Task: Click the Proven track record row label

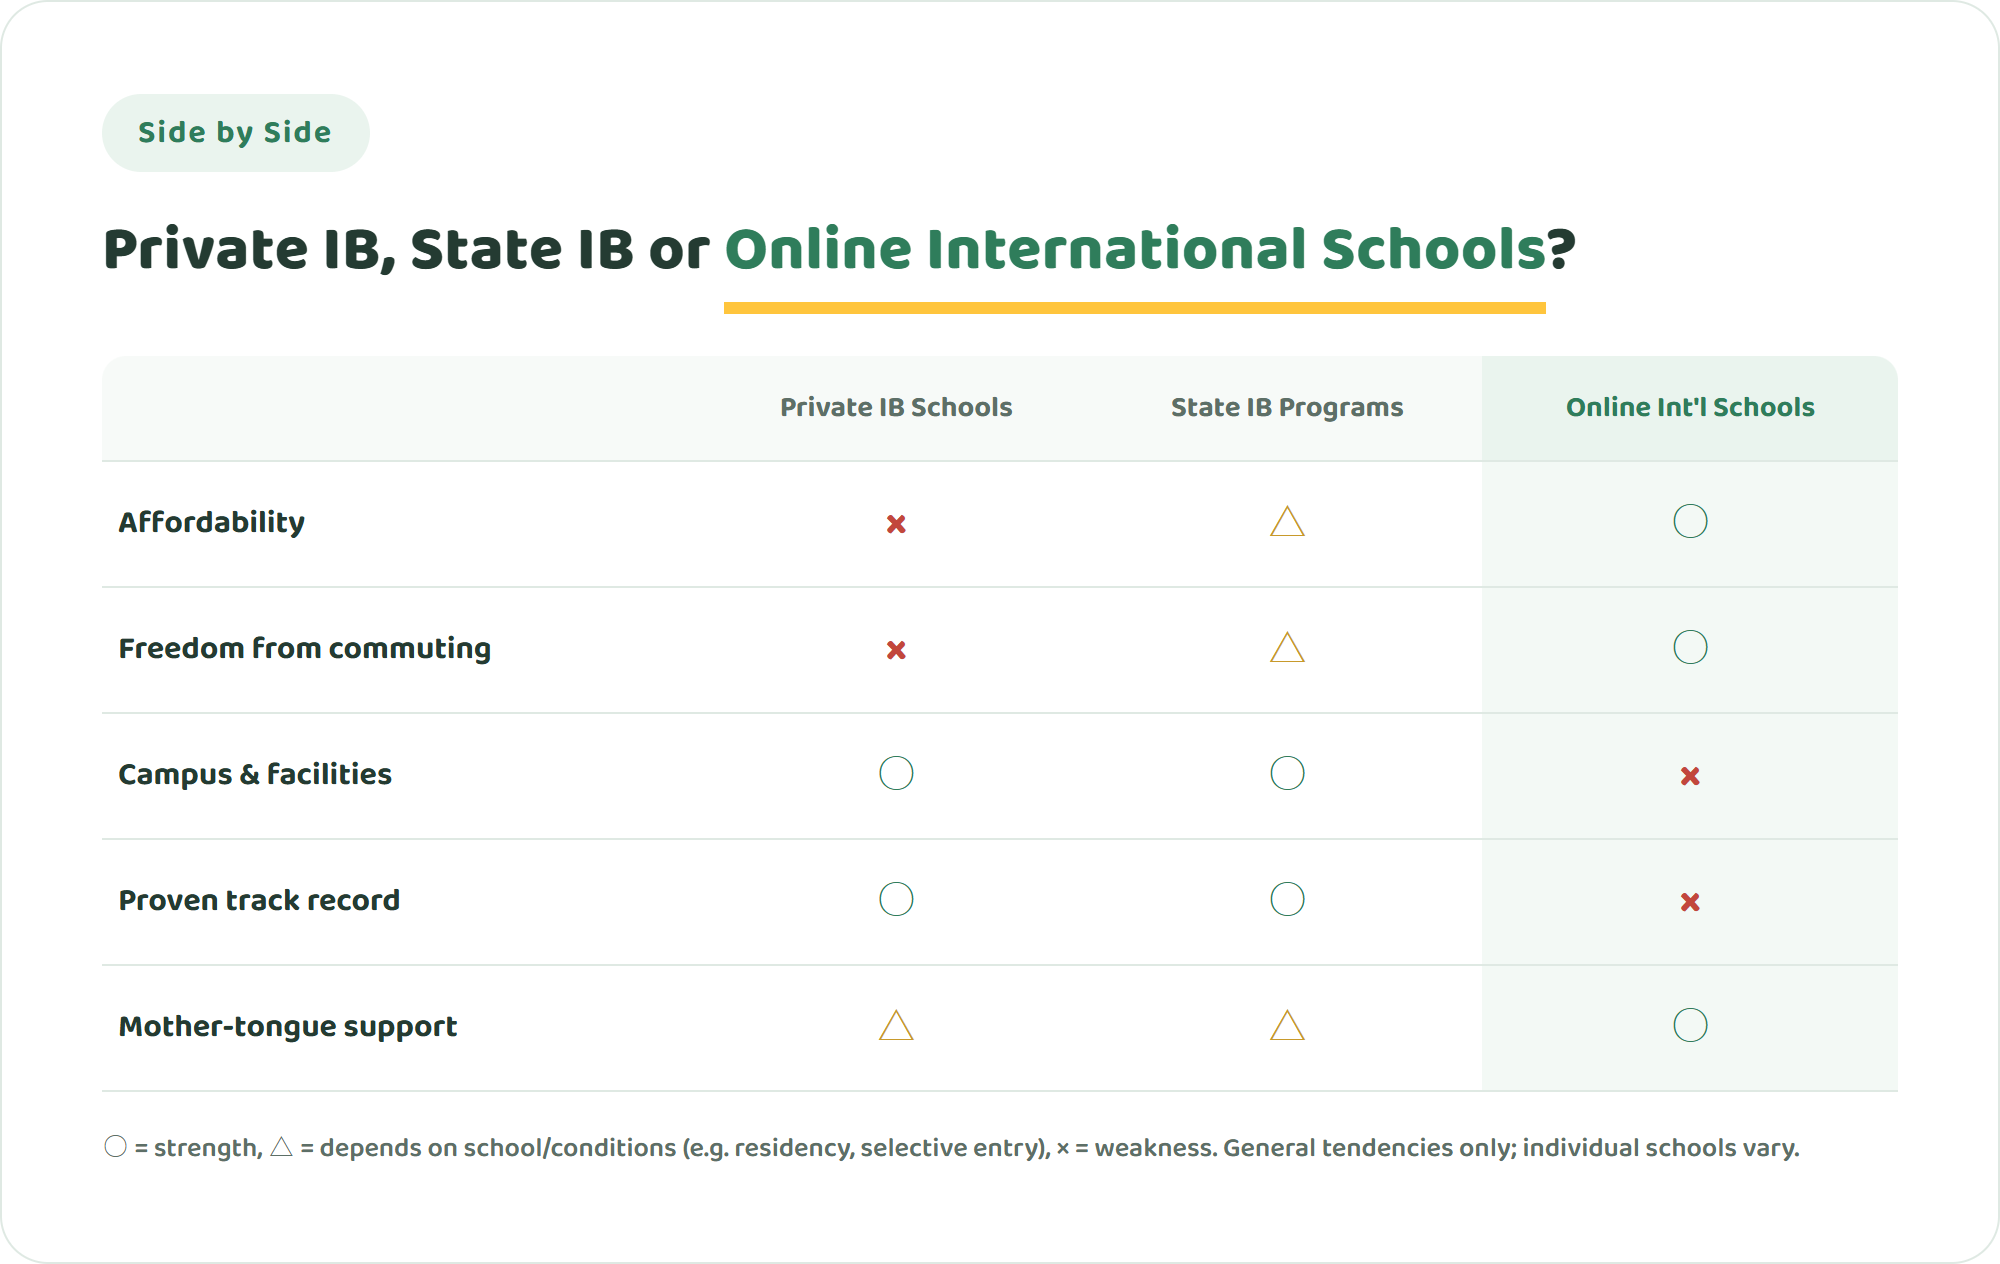Action: [259, 900]
